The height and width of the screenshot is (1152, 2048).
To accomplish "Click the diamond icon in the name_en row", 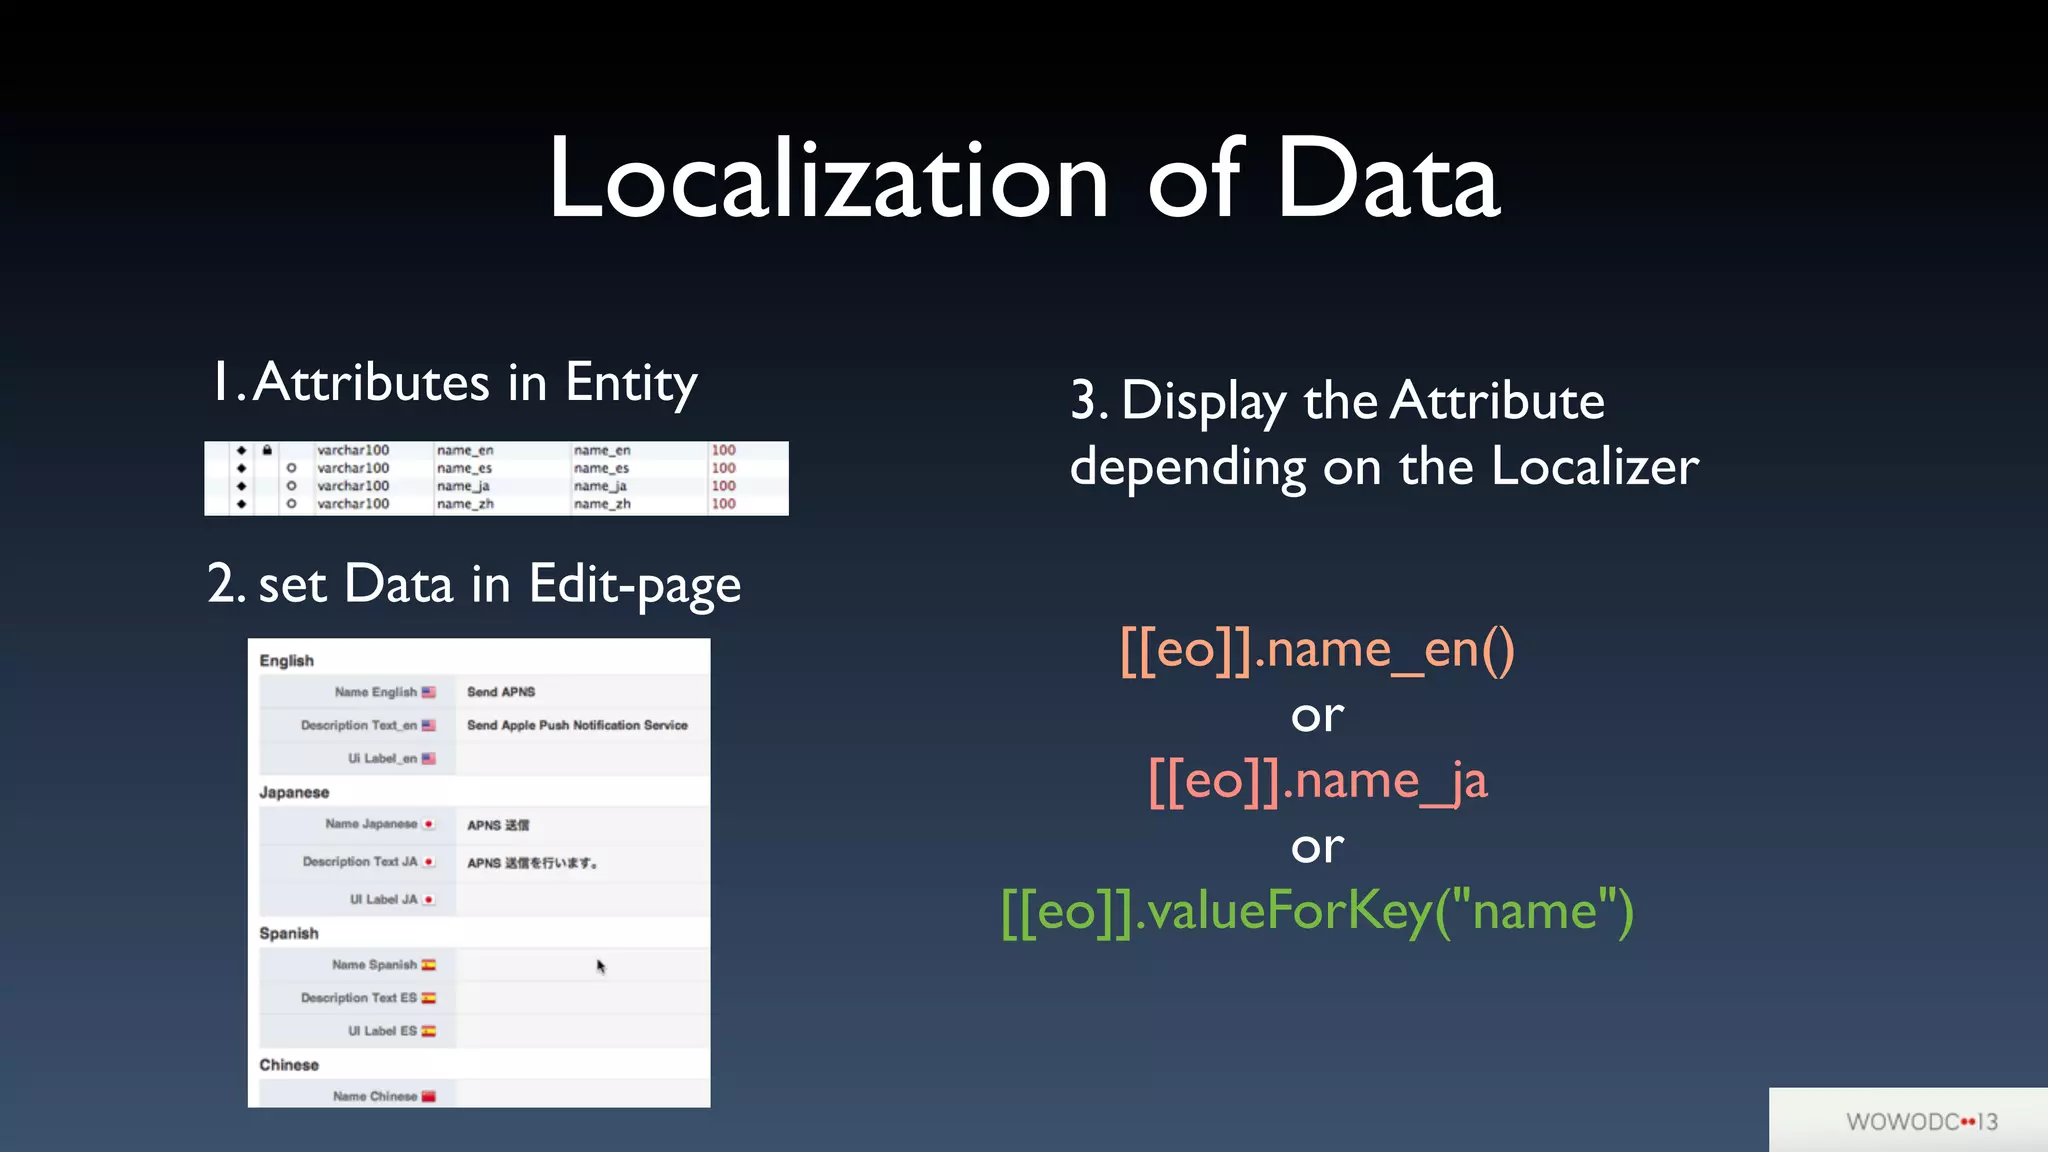I will [x=241, y=450].
